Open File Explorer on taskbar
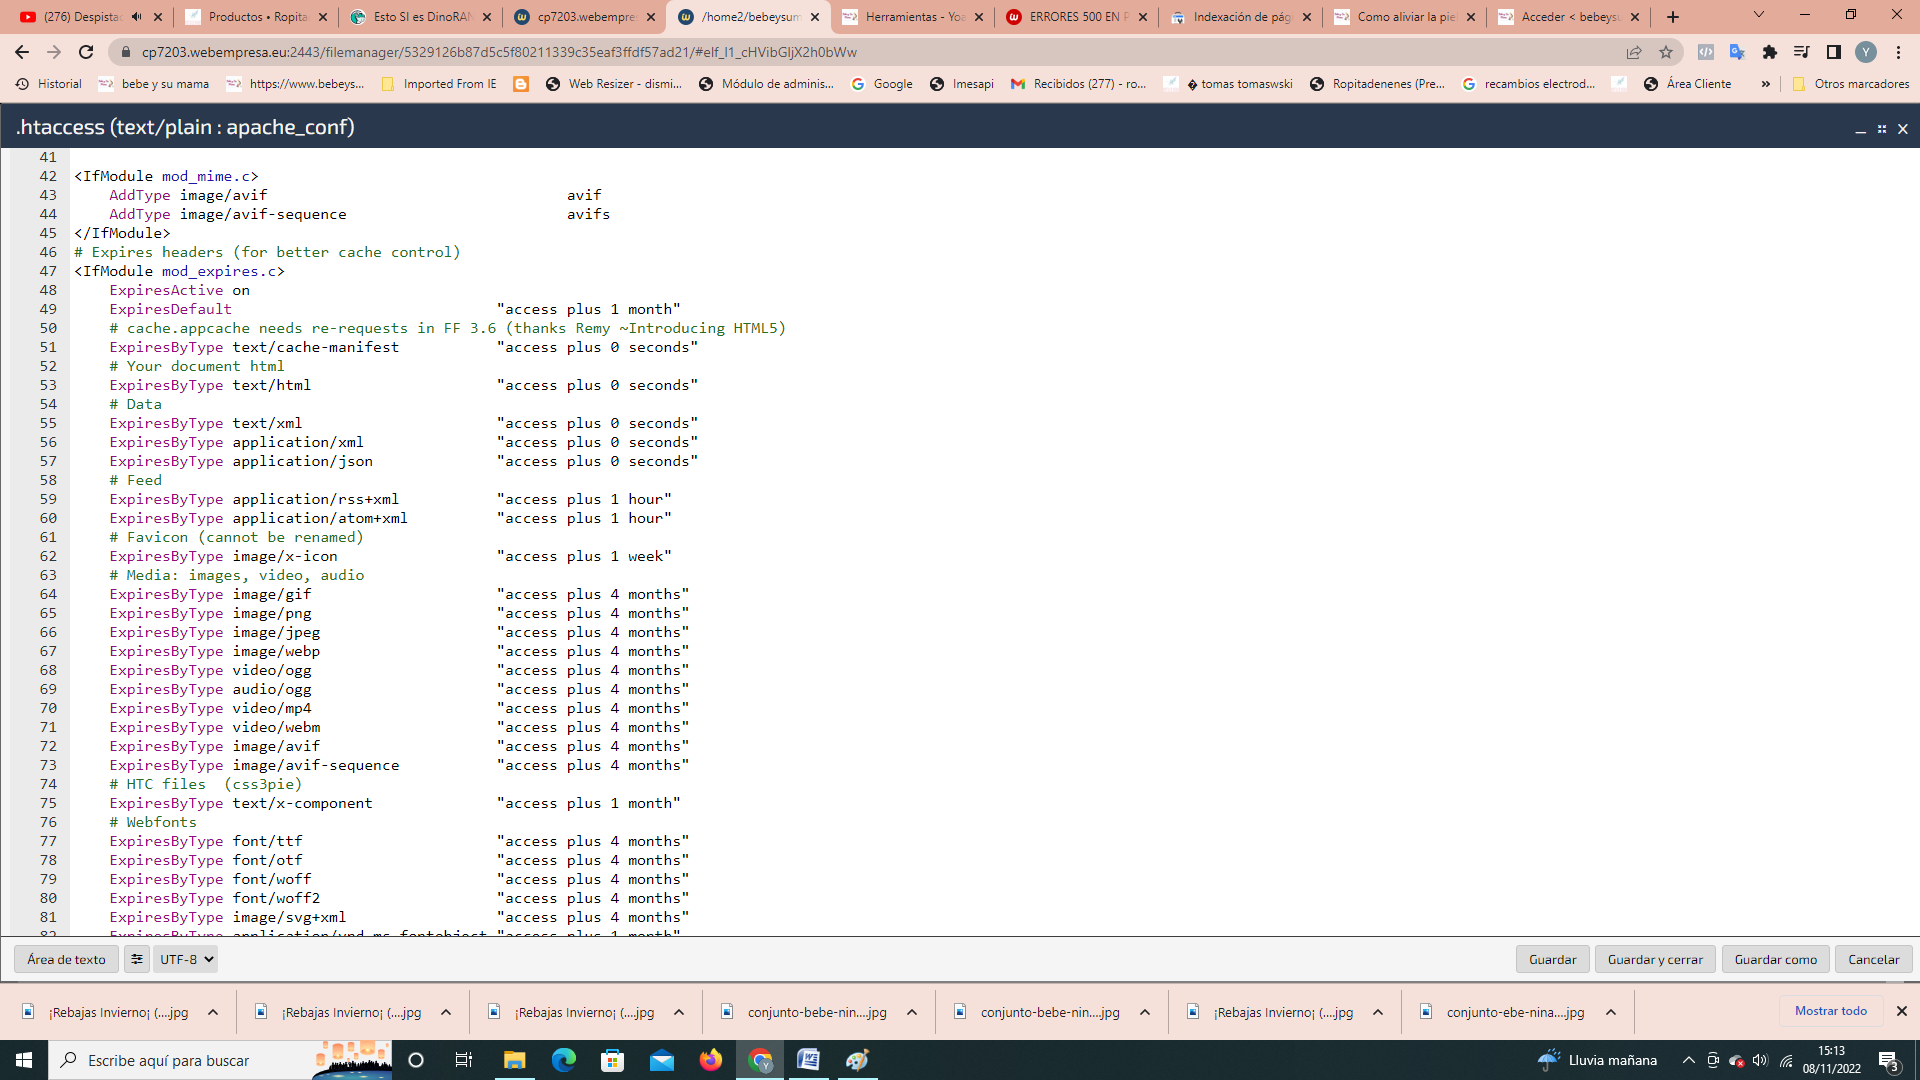Image resolution: width=1920 pixels, height=1080 pixels. tap(514, 1060)
